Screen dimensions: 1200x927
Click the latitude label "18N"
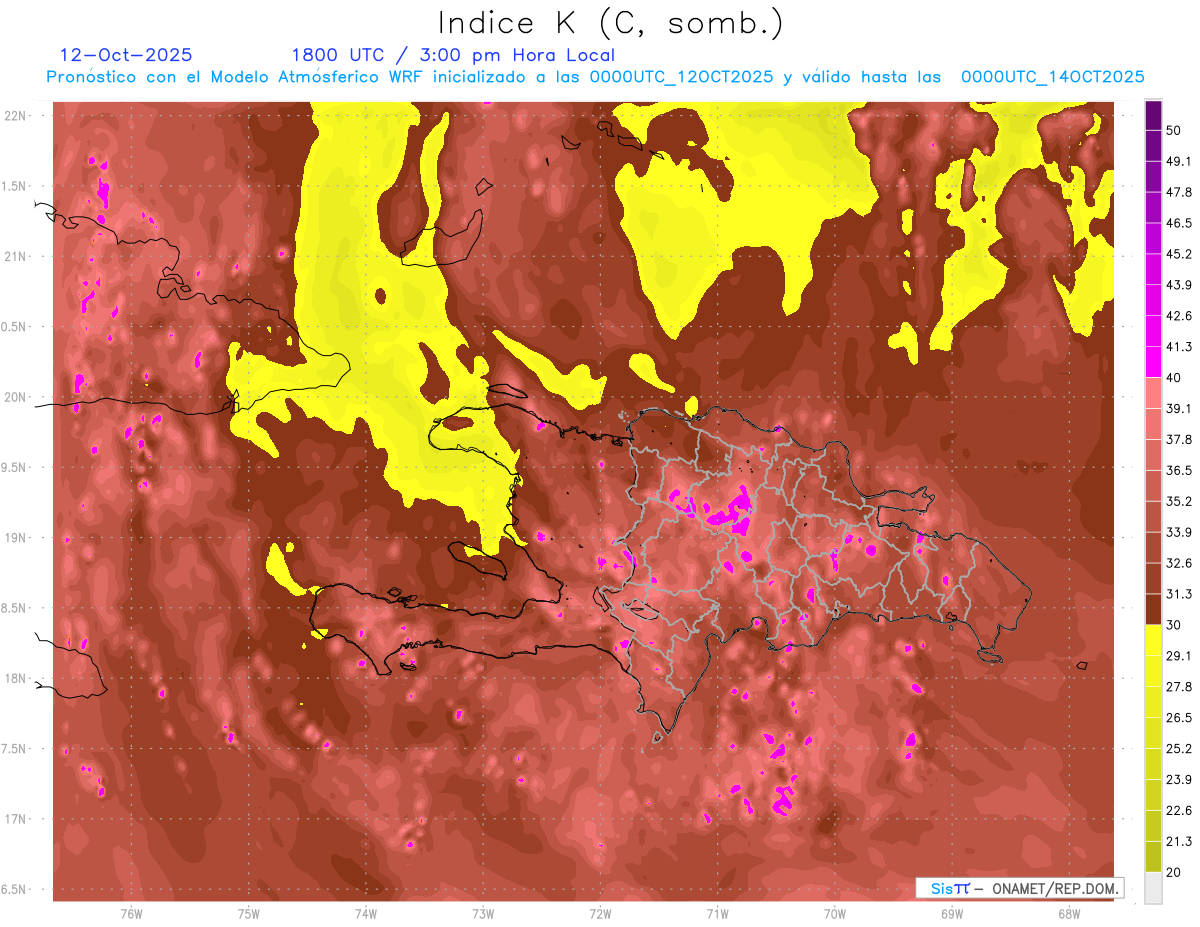pos(17,679)
